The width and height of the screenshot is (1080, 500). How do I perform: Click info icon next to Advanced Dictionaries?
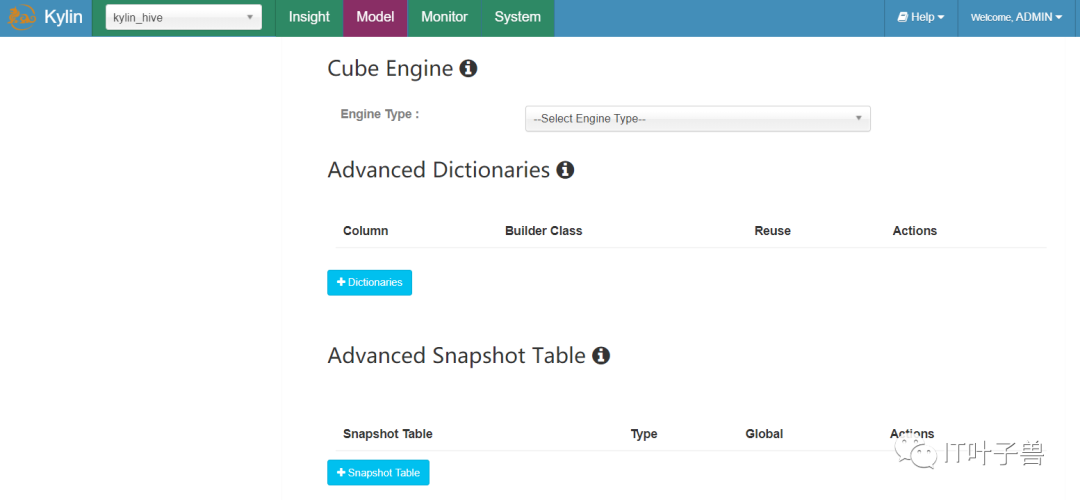[565, 169]
